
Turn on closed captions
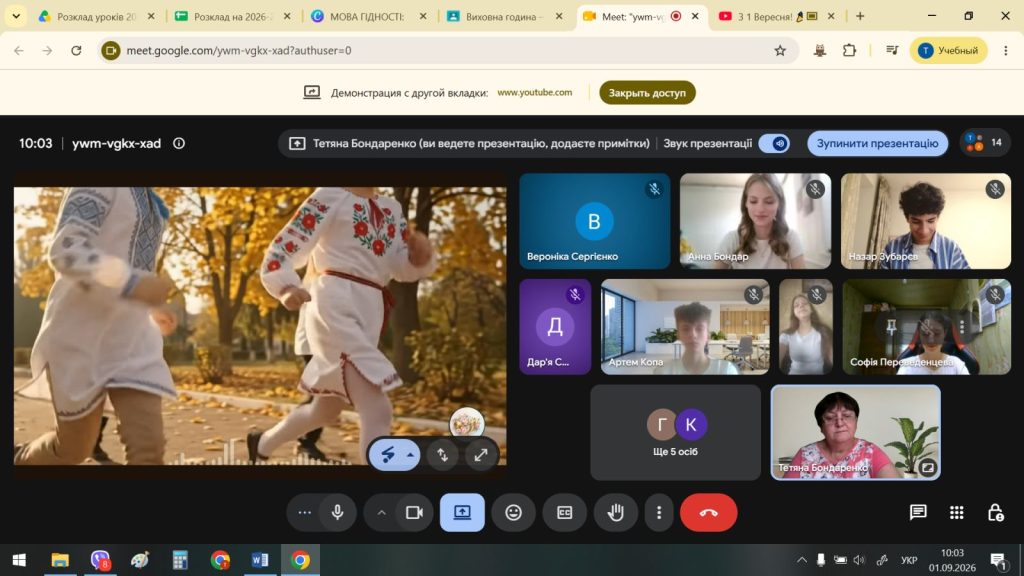[x=564, y=513]
